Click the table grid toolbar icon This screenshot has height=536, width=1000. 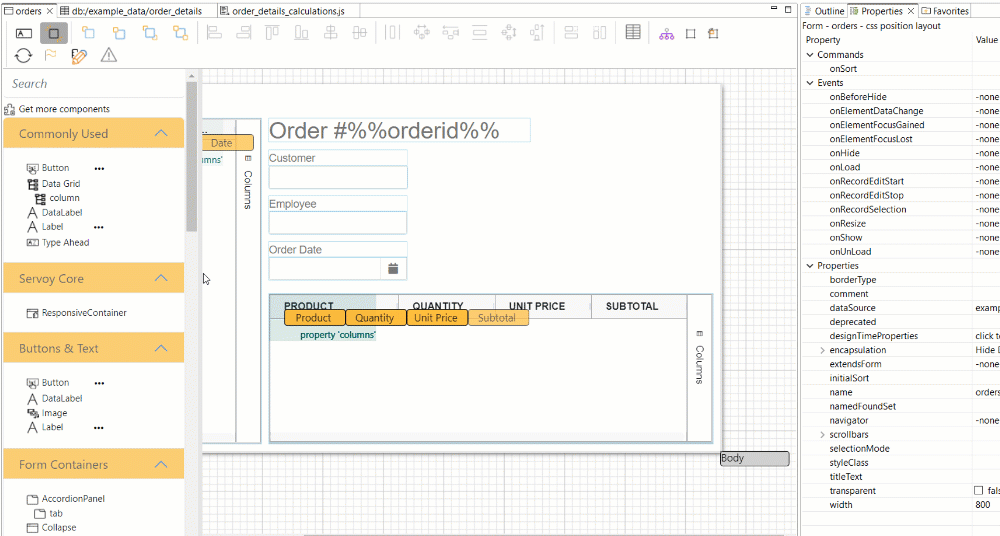633,33
